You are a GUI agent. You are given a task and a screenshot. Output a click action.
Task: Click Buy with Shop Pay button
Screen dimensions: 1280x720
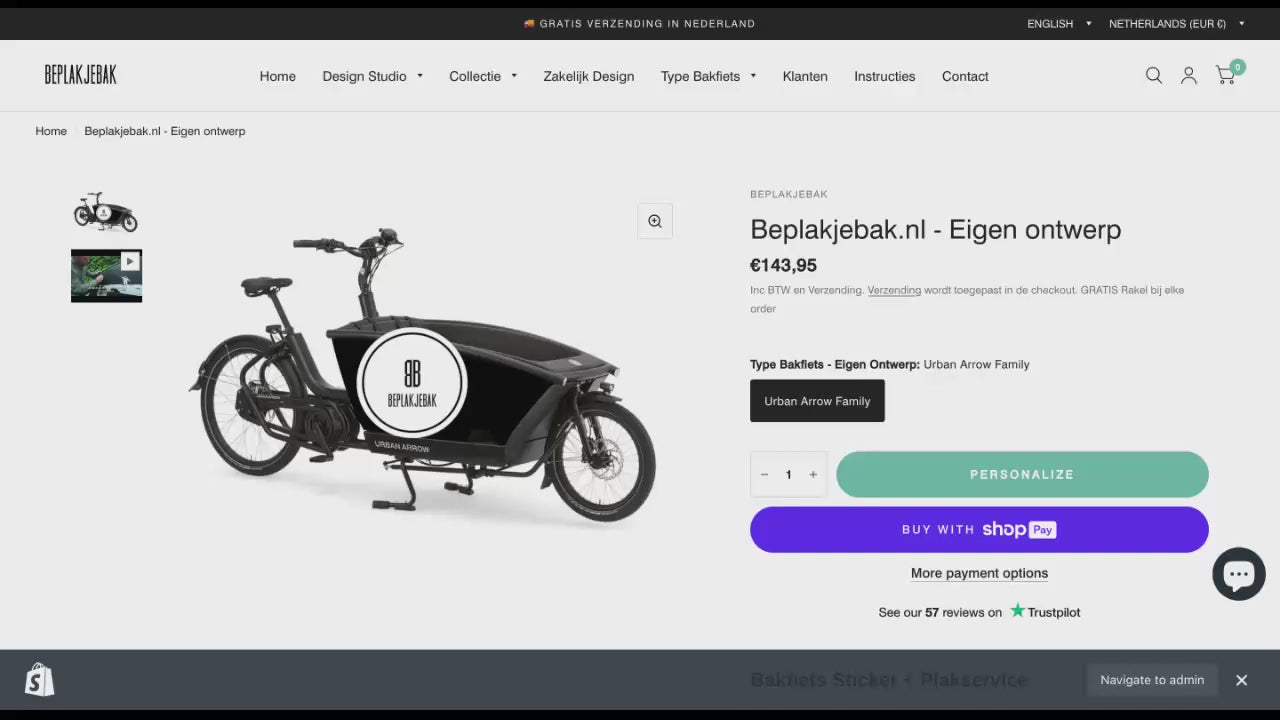coord(979,529)
